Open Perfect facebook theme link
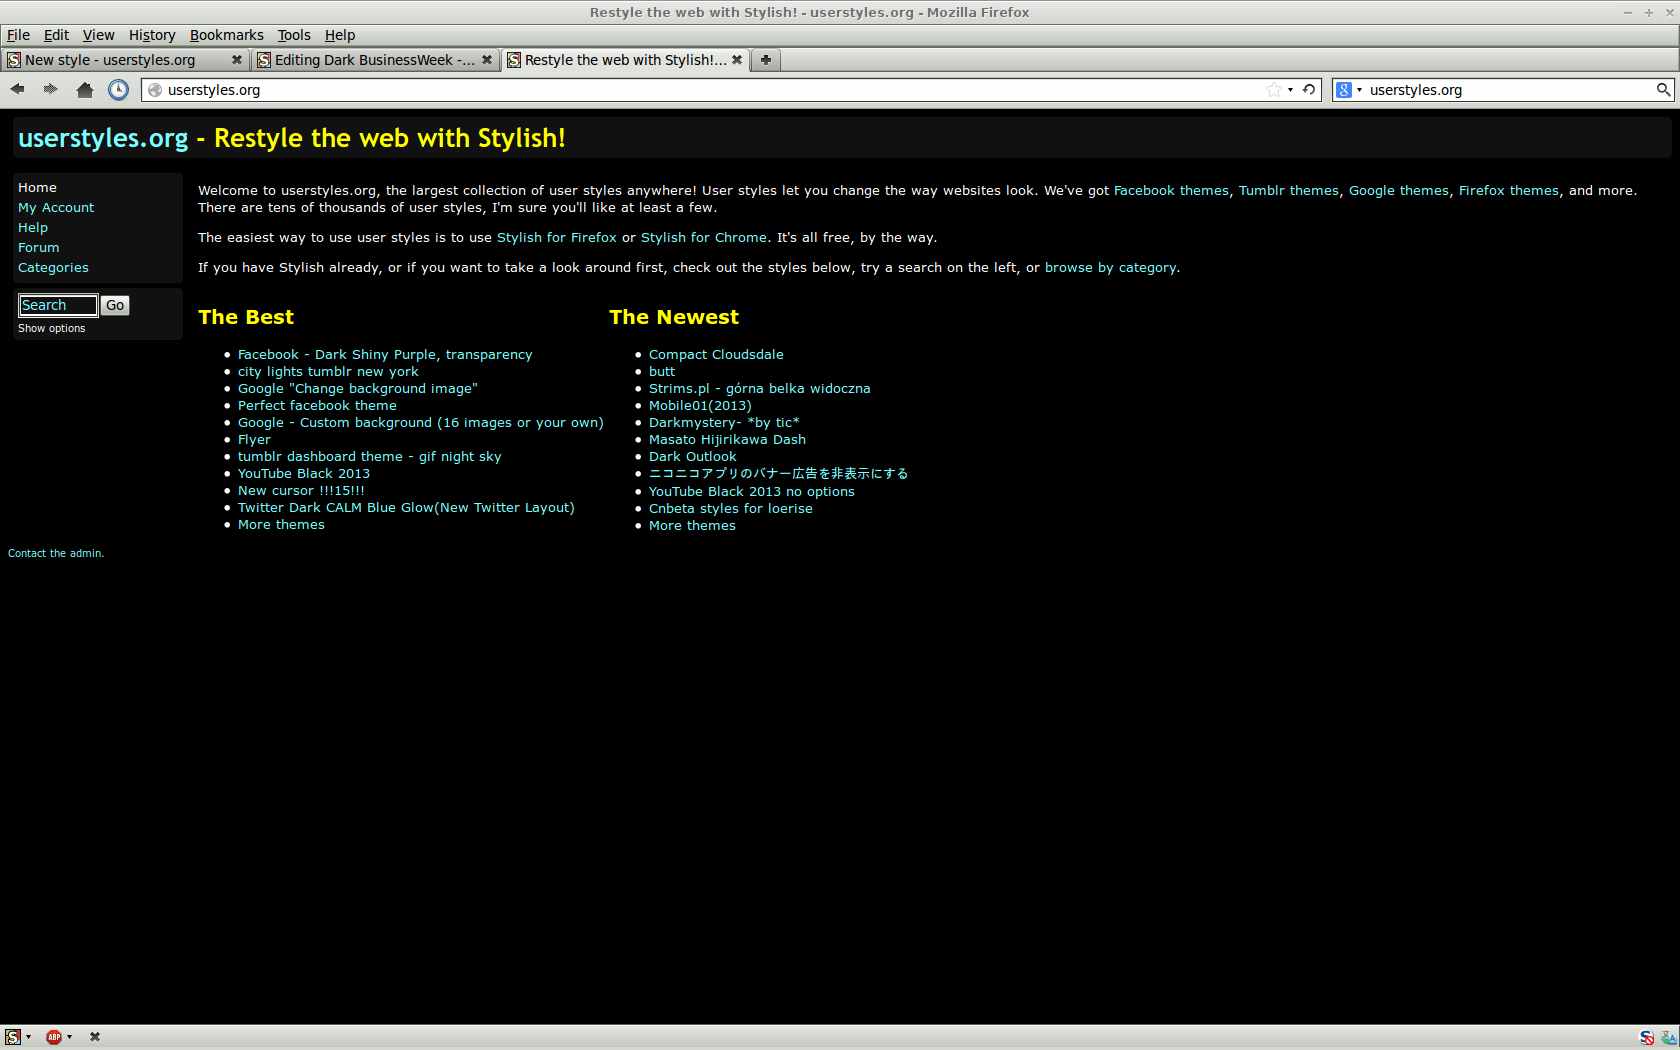The height and width of the screenshot is (1050, 1680). pyautogui.click(x=317, y=406)
